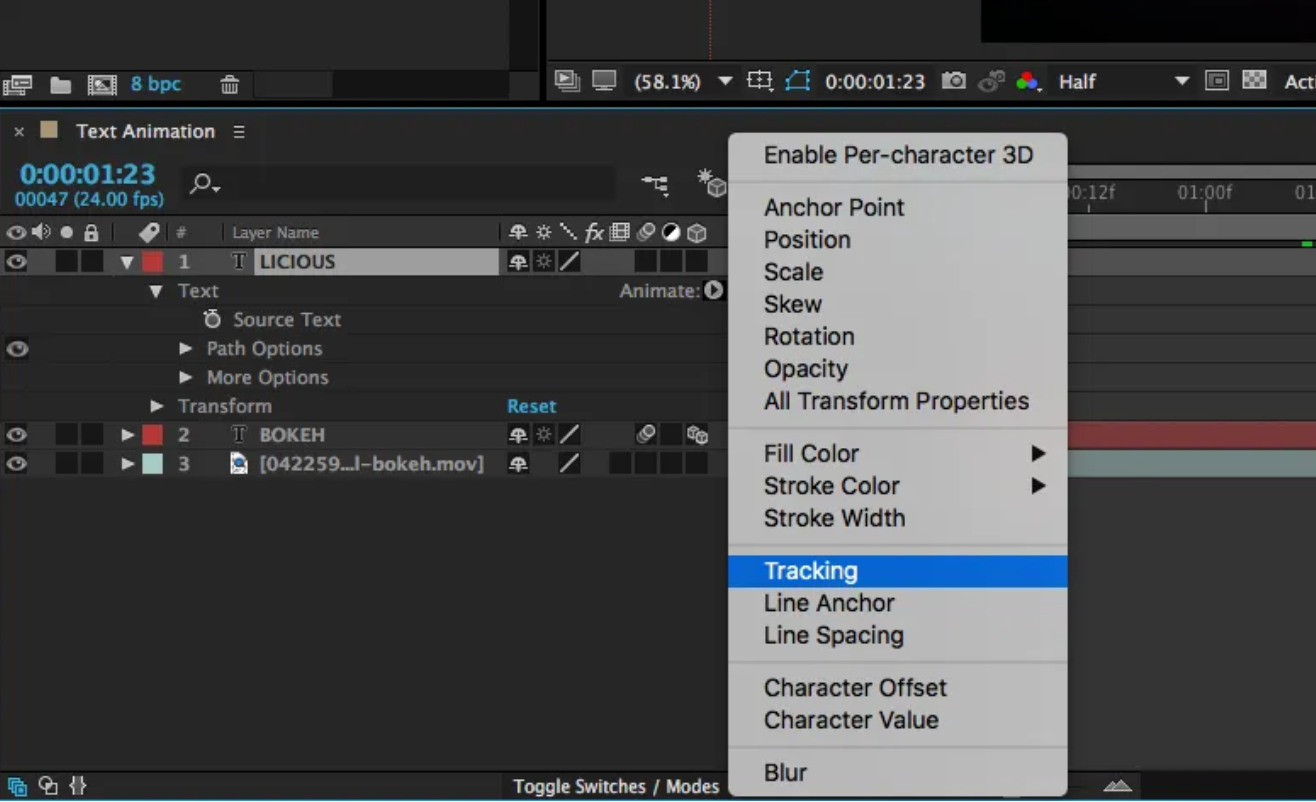Screen dimensions: 1316x802
Task: Open the Half resolution dropdown
Action: coord(1181,82)
